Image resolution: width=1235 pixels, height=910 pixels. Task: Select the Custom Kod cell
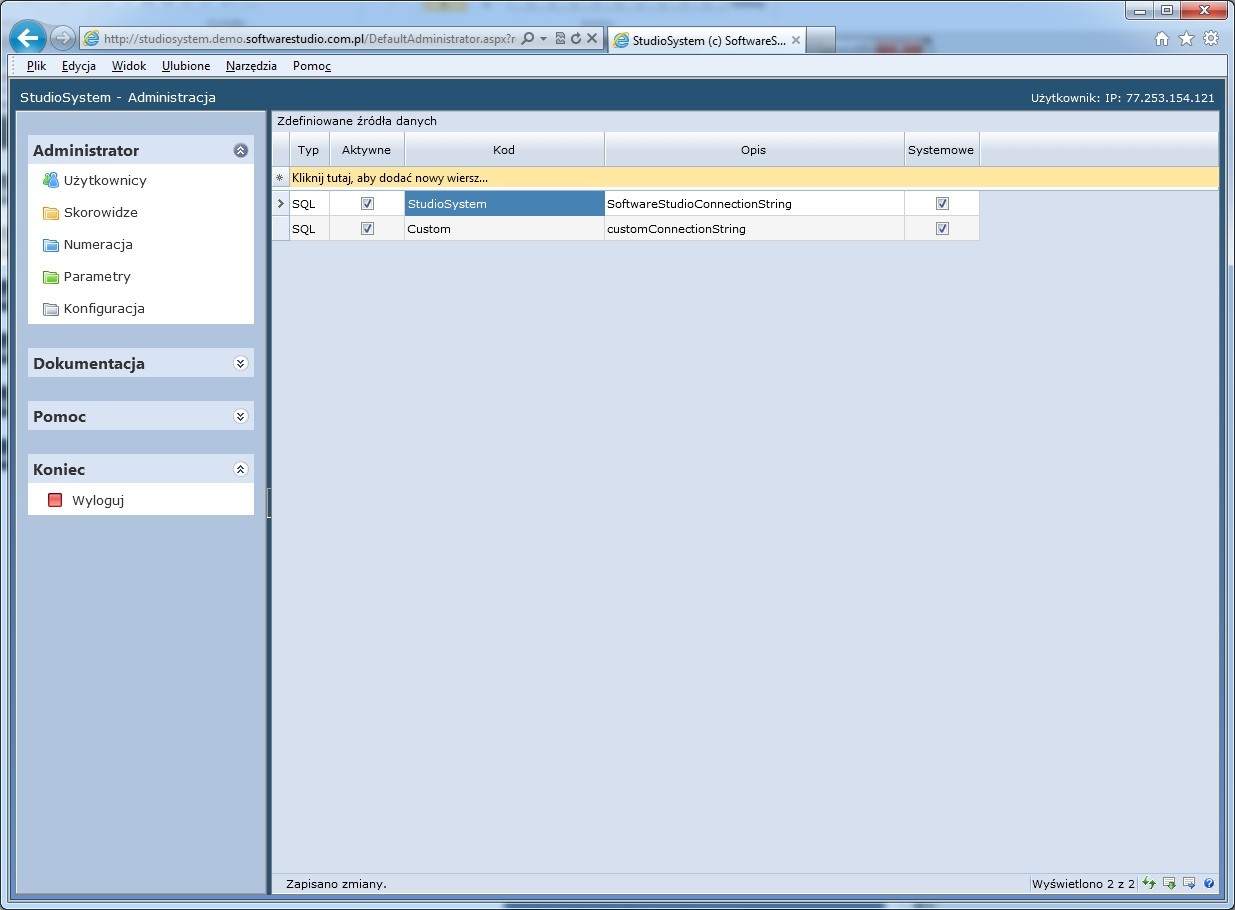point(504,228)
